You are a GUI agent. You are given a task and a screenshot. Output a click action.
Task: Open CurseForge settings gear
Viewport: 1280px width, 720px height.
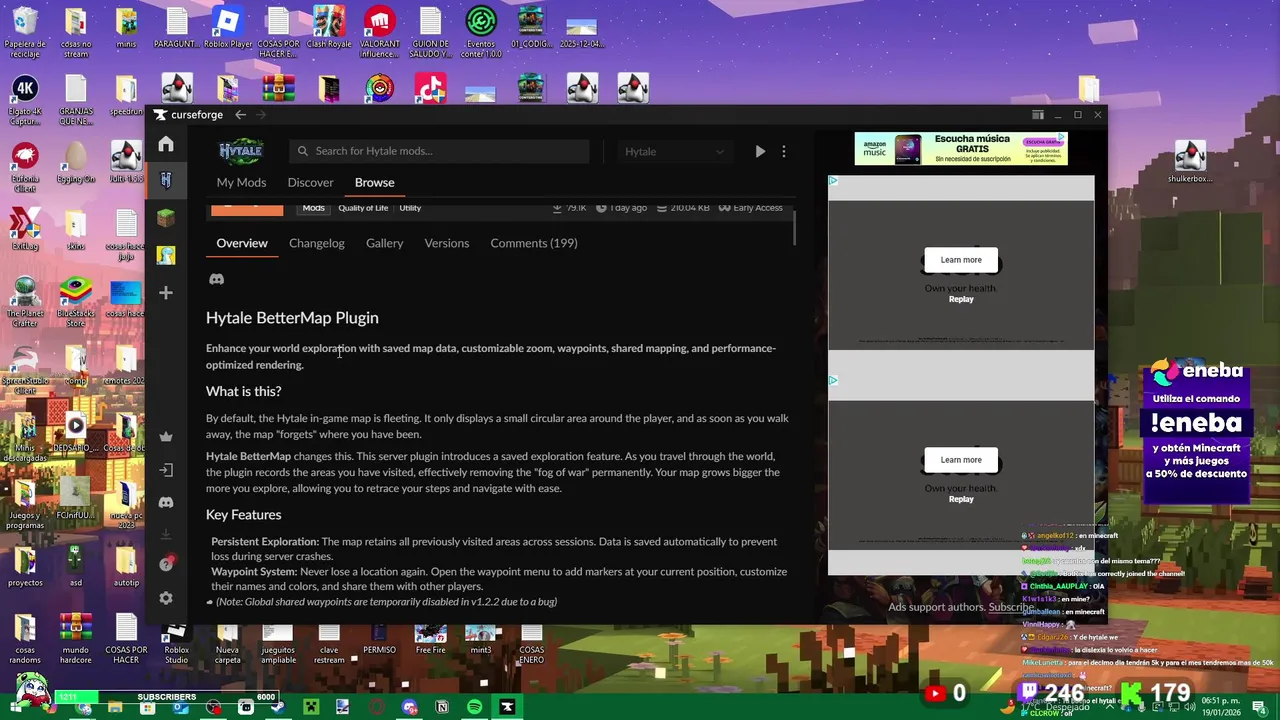(x=166, y=598)
